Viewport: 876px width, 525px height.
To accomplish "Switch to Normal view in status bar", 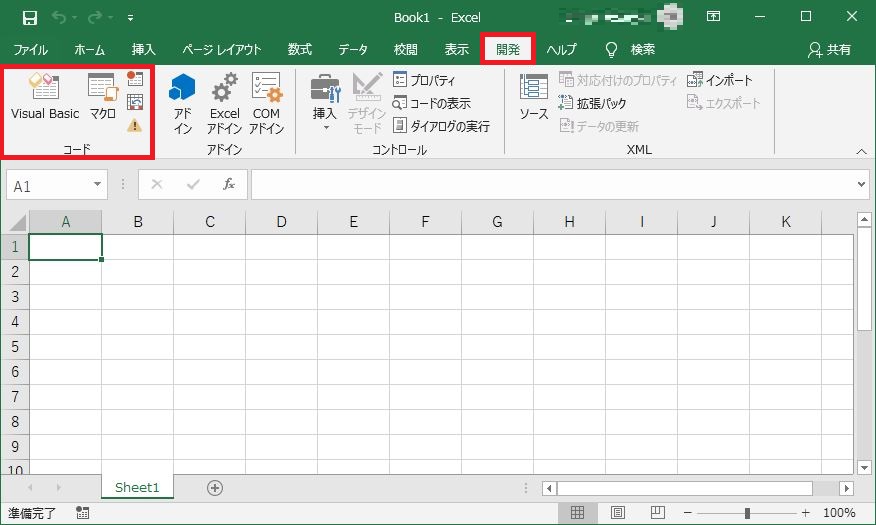I will [577, 513].
